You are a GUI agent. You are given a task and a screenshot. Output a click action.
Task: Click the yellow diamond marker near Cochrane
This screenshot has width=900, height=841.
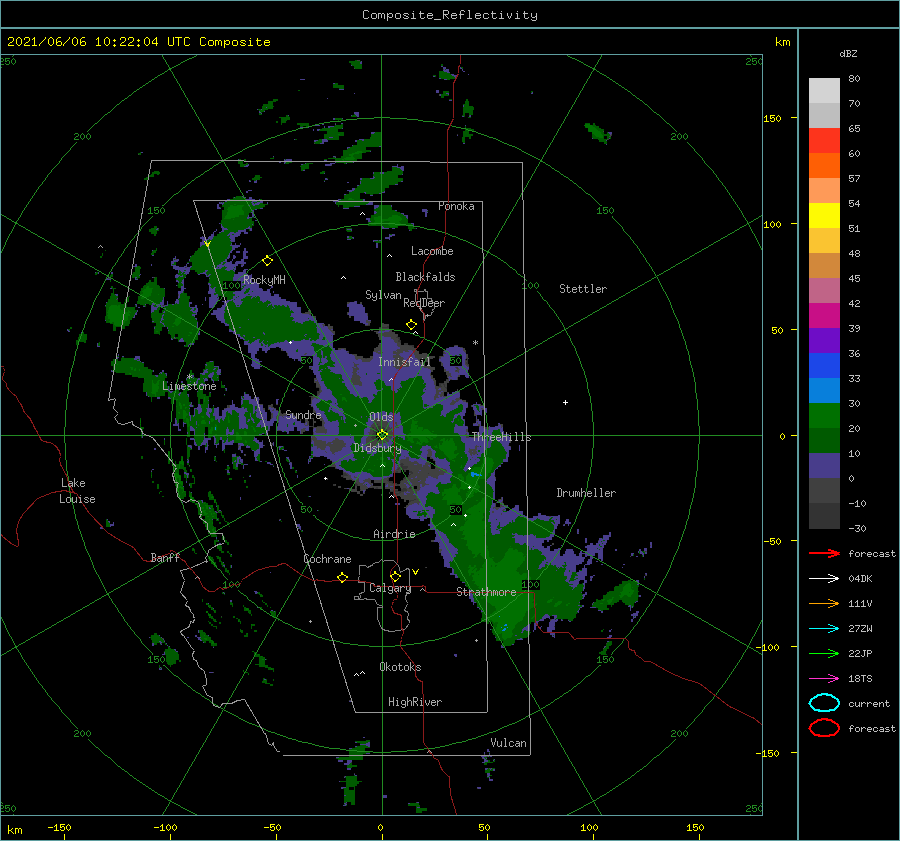[342, 577]
